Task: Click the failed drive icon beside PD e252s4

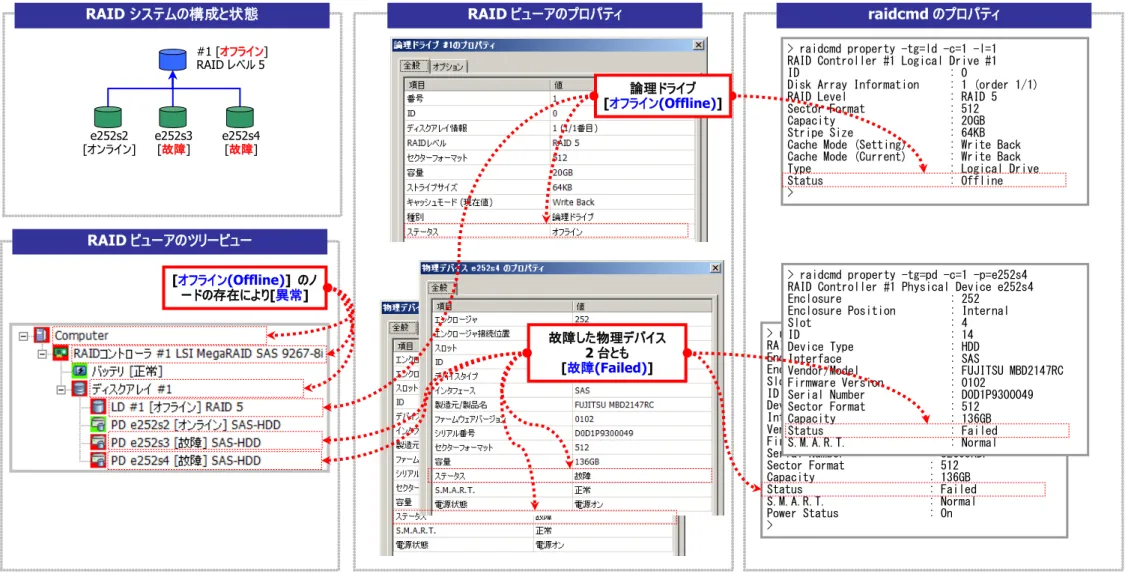Action: coord(98,460)
